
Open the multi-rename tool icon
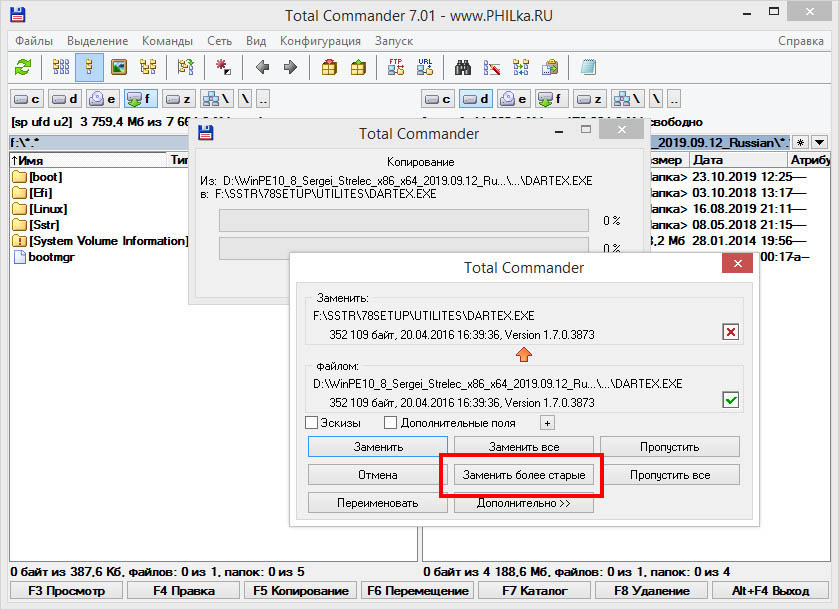click(x=492, y=67)
